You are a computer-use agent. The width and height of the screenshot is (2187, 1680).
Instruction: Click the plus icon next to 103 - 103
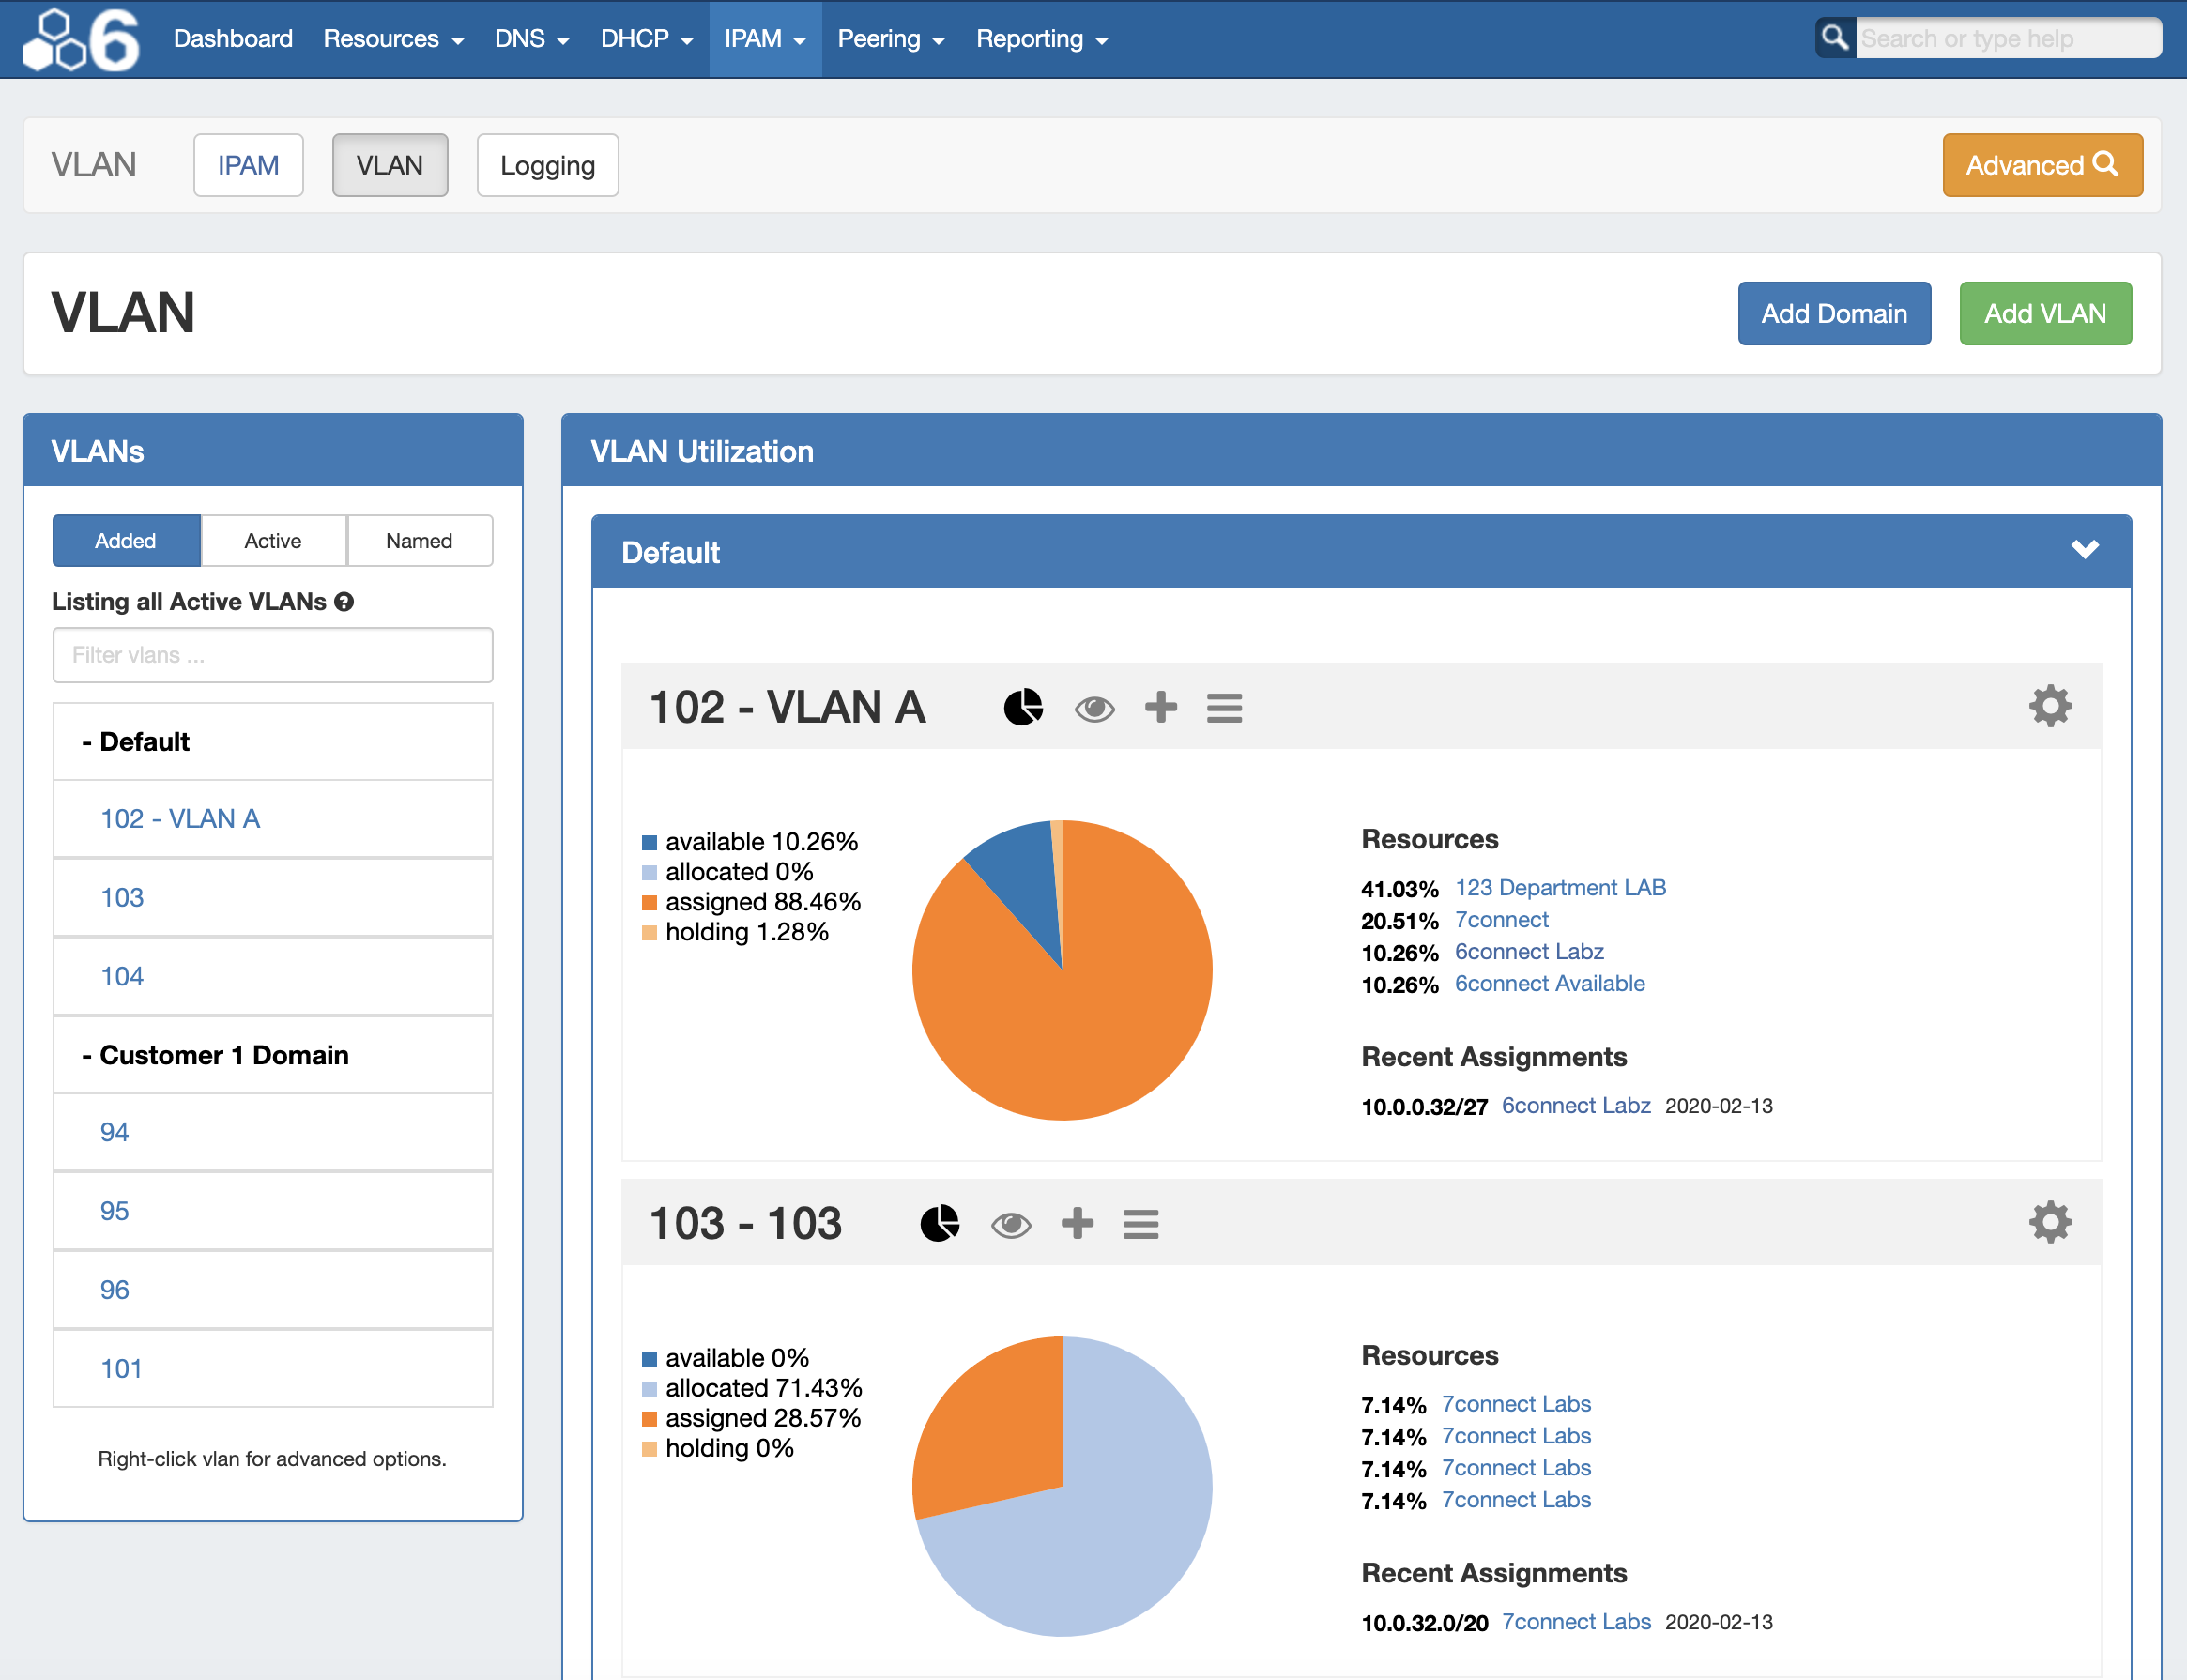[x=1076, y=1223]
